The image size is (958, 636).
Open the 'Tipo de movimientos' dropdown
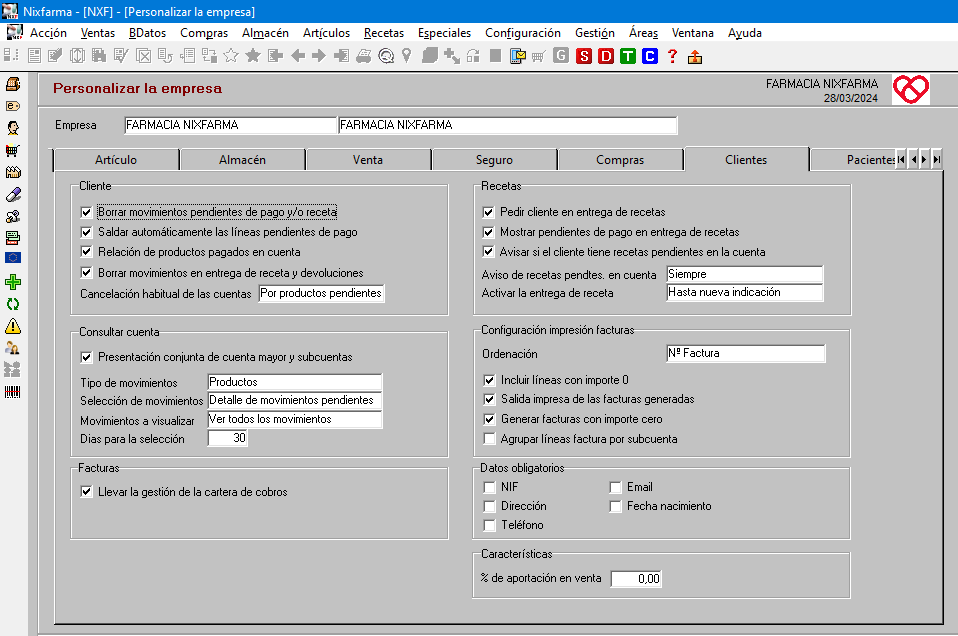[294, 382]
